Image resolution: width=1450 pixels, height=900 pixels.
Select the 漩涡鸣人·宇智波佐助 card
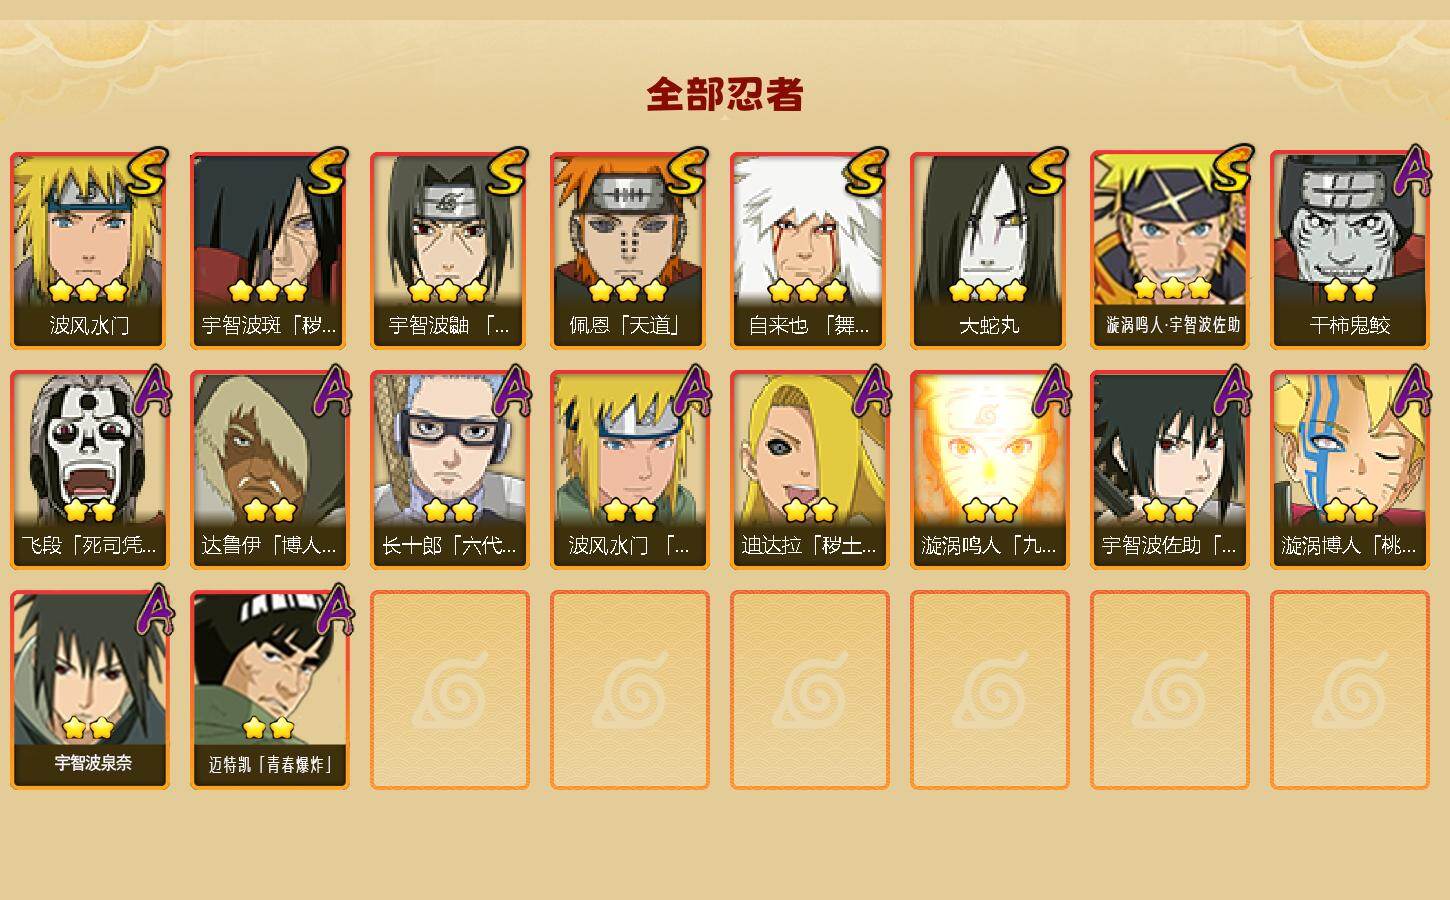1169,250
